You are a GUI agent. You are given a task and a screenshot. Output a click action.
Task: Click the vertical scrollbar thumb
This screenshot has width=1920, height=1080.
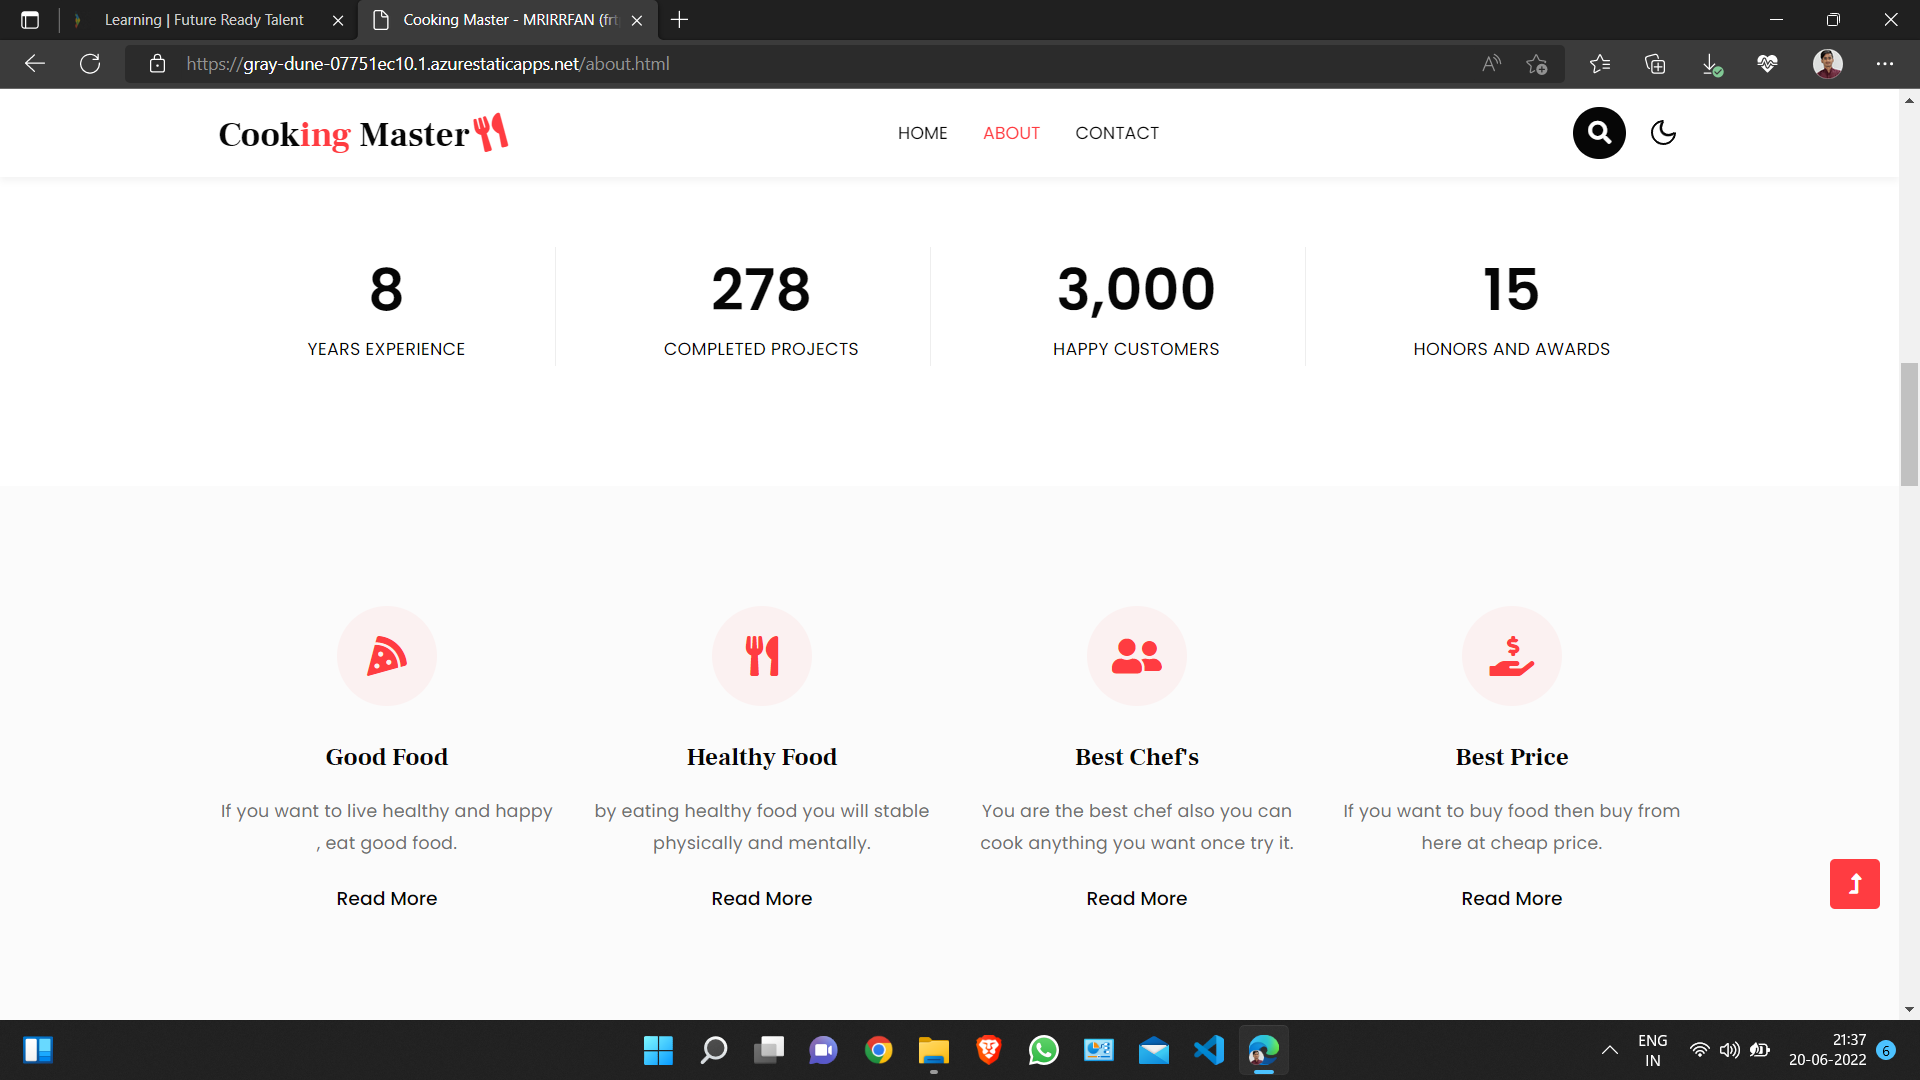click(1910, 424)
